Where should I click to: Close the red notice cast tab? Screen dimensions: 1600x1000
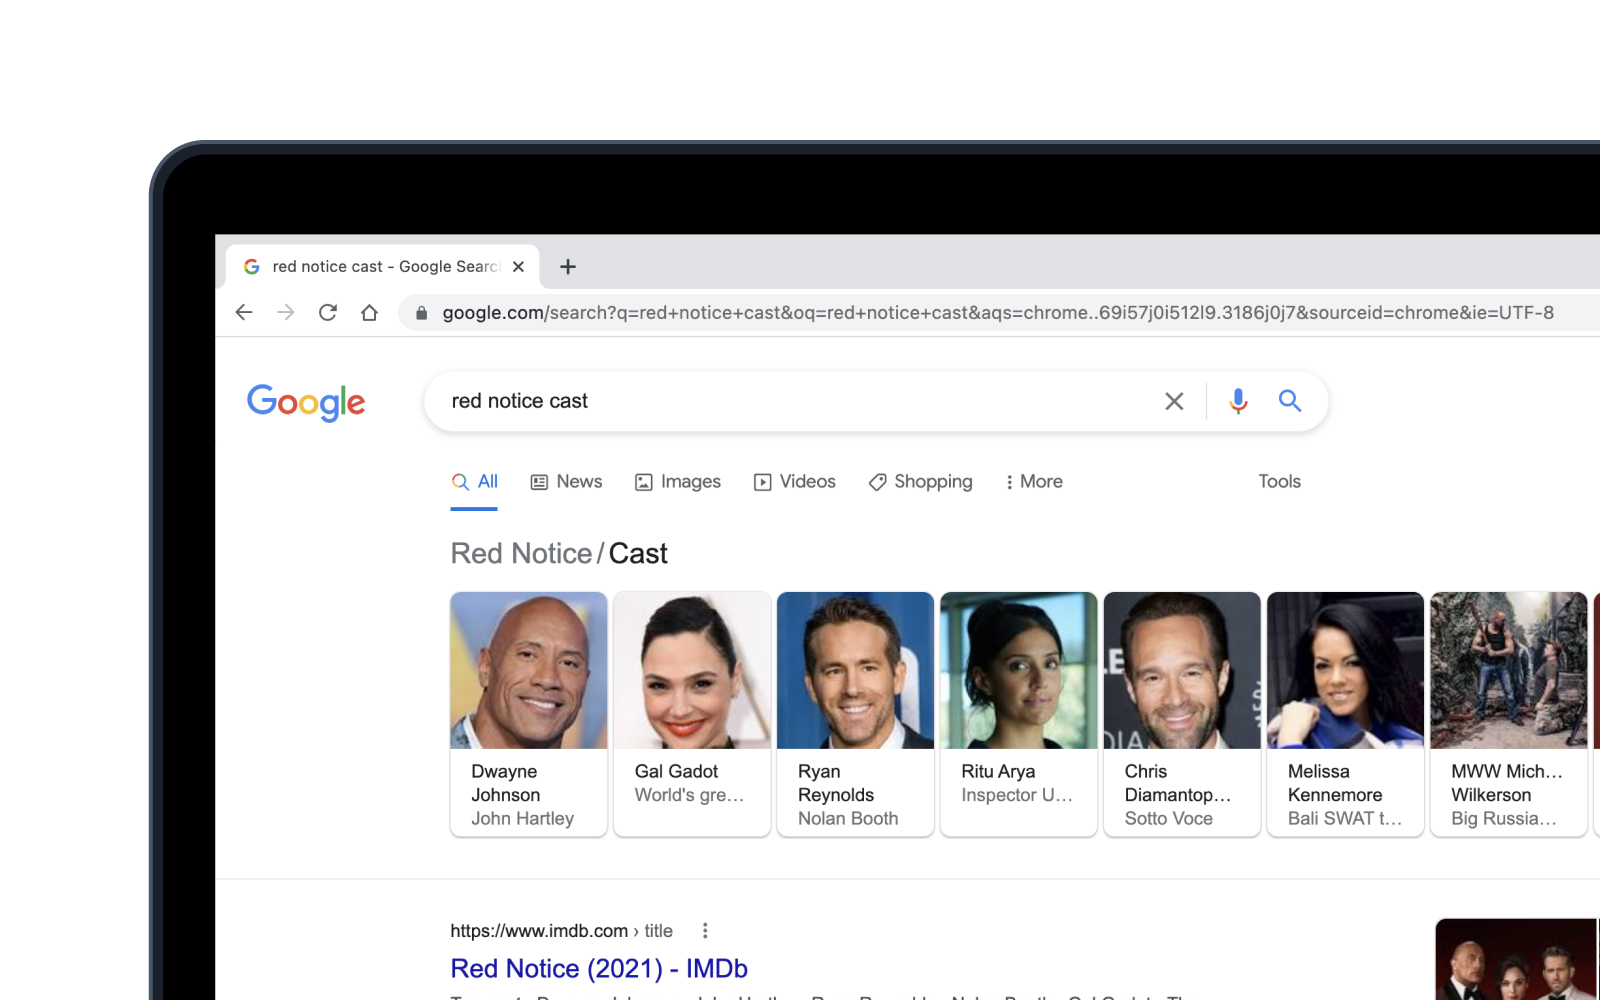[x=518, y=267]
